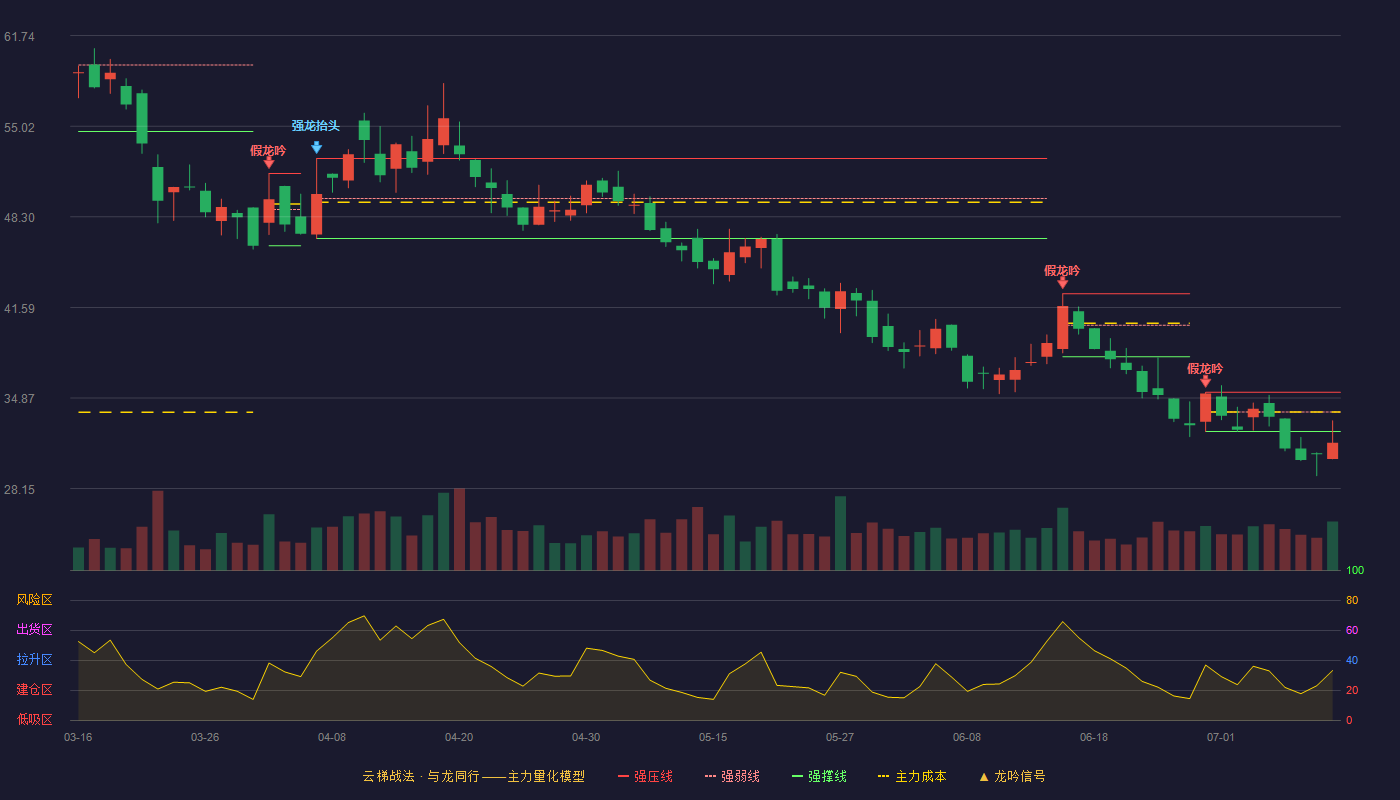Click the blue 强龙抬头 arrow marker
Screen dimensions: 1400x800
click(316, 147)
